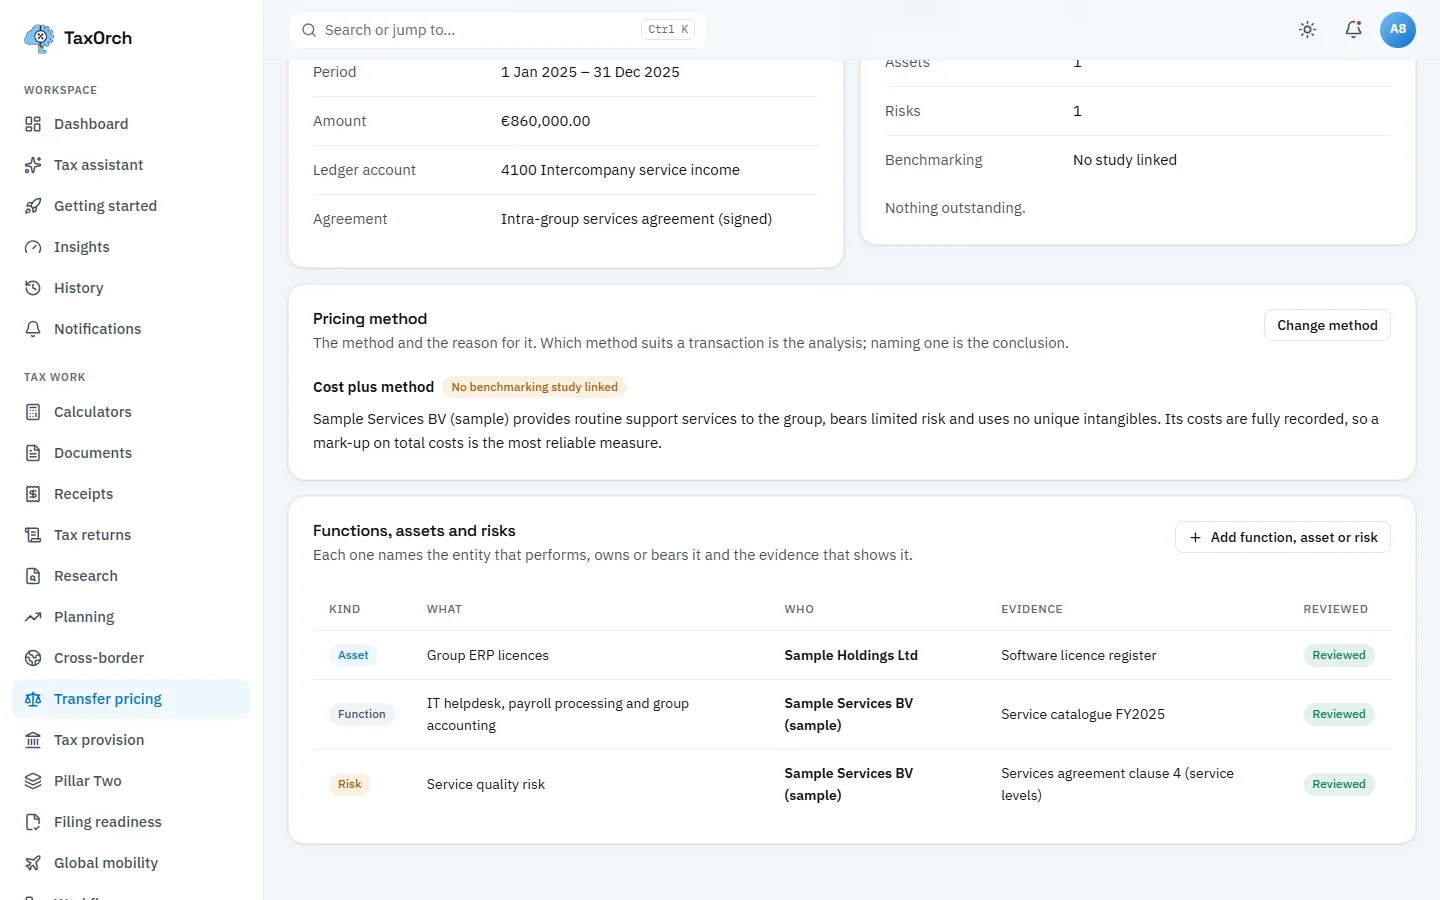
Task: Click Add function, asset or risk button
Action: pyautogui.click(x=1283, y=537)
